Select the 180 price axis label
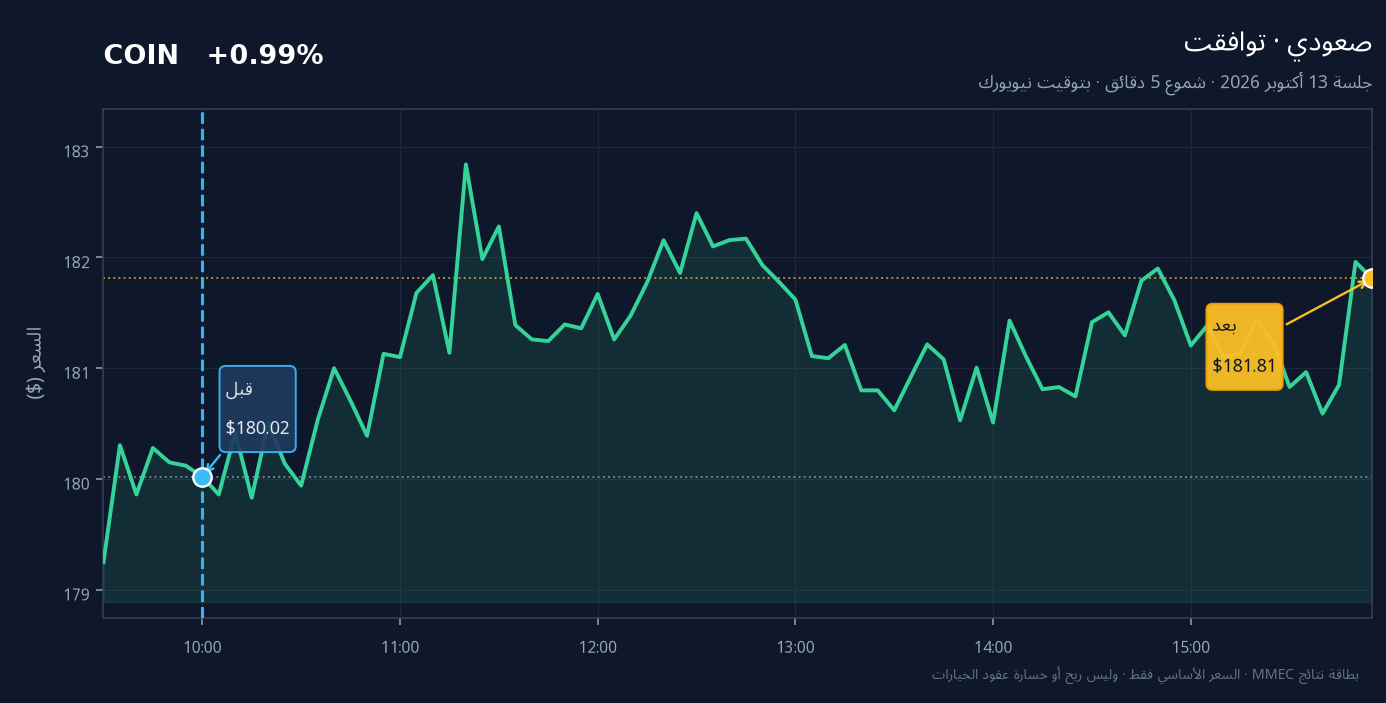This screenshot has height=703, width=1386. click(x=77, y=482)
